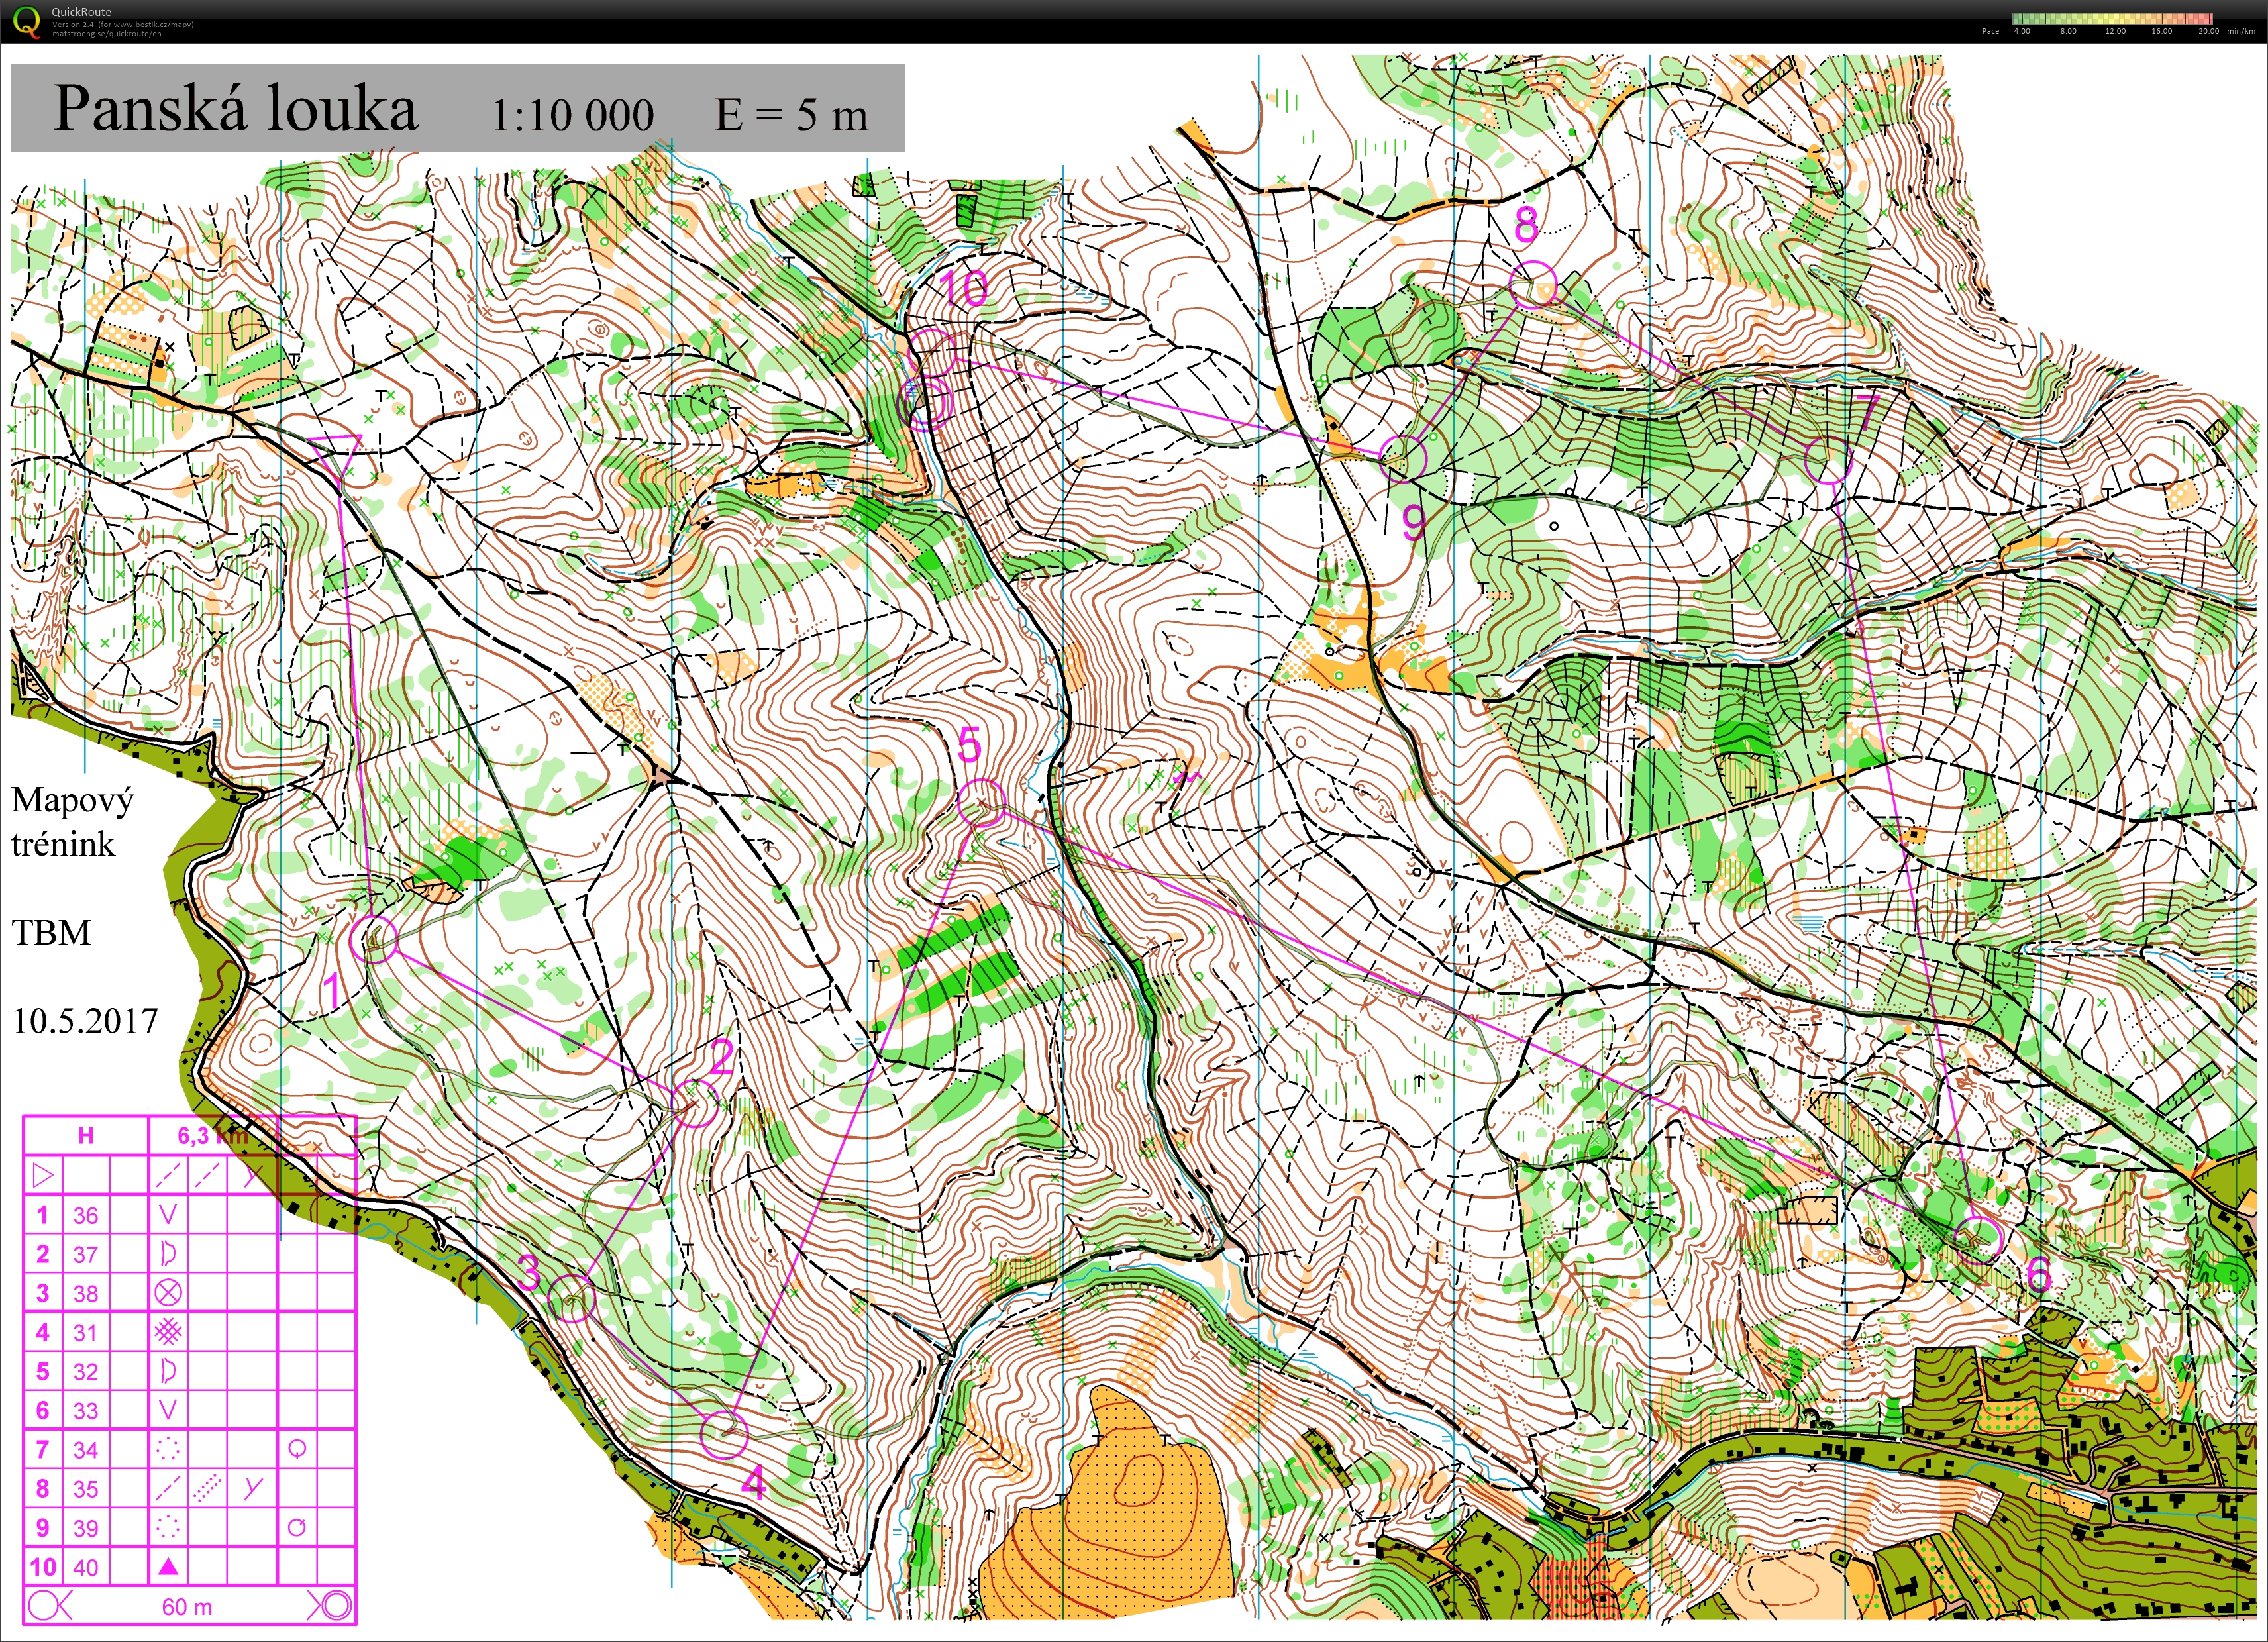Viewport: 2268px width, 1642px height.
Task: Click control circle 4 on the map
Action: coord(724,1434)
